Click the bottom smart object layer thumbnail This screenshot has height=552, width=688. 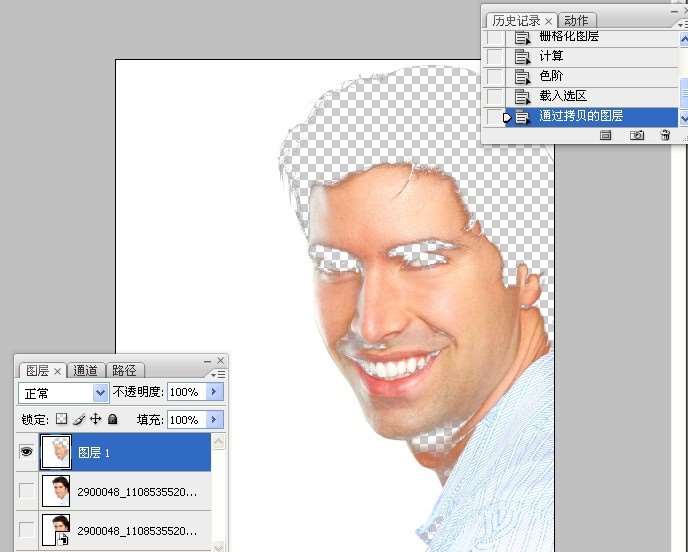(x=56, y=530)
